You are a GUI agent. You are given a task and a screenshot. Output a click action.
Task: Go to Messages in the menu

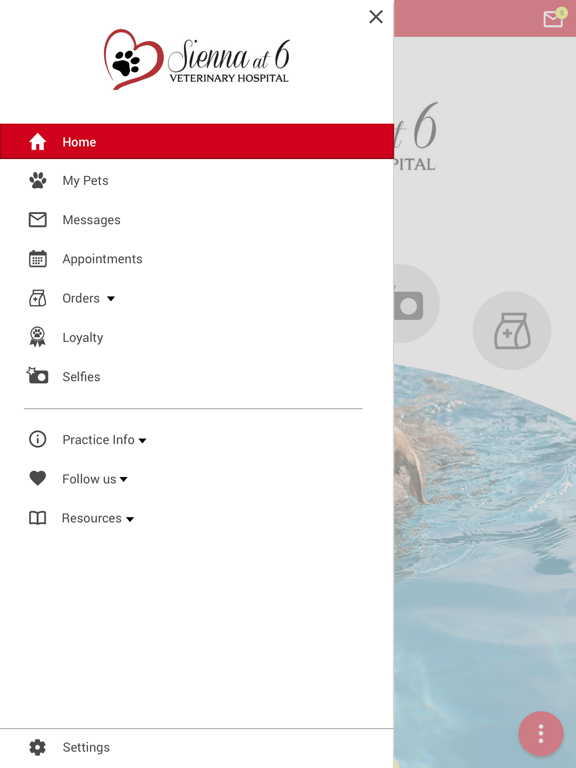pyautogui.click(x=197, y=219)
